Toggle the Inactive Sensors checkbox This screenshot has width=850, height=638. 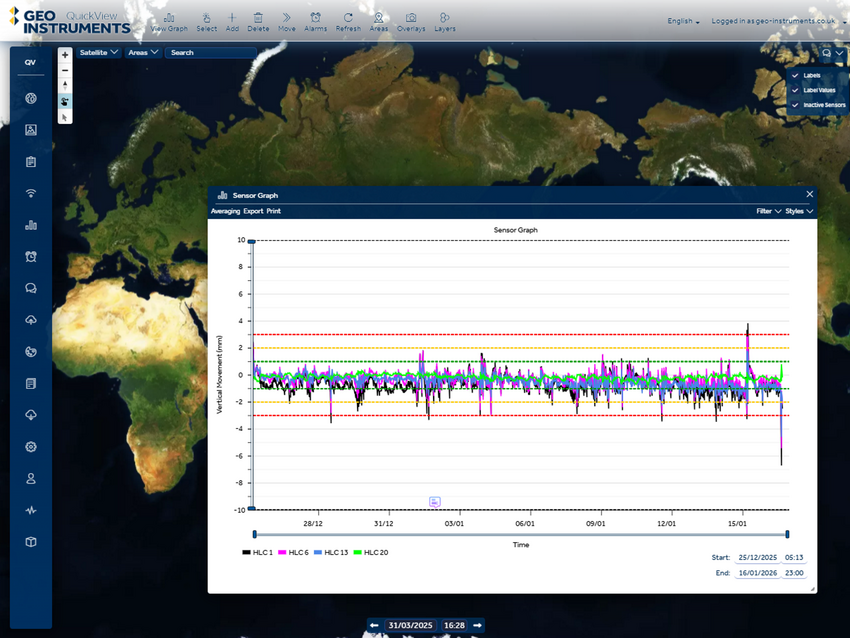point(795,105)
